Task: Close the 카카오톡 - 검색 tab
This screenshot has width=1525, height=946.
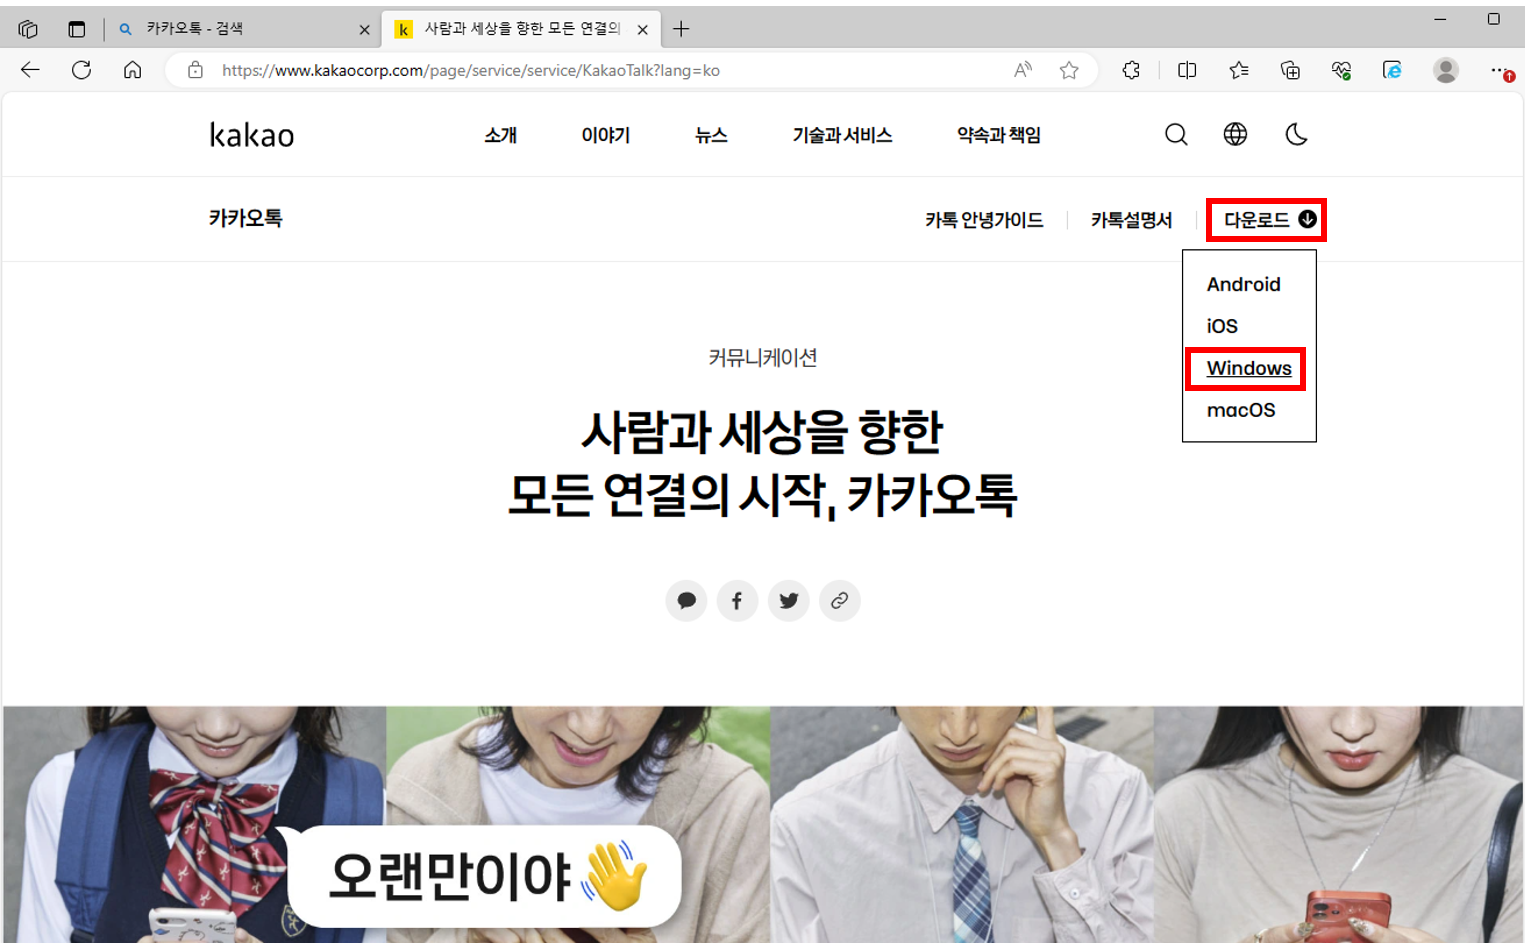Action: pyautogui.click(x=364, y=30)
